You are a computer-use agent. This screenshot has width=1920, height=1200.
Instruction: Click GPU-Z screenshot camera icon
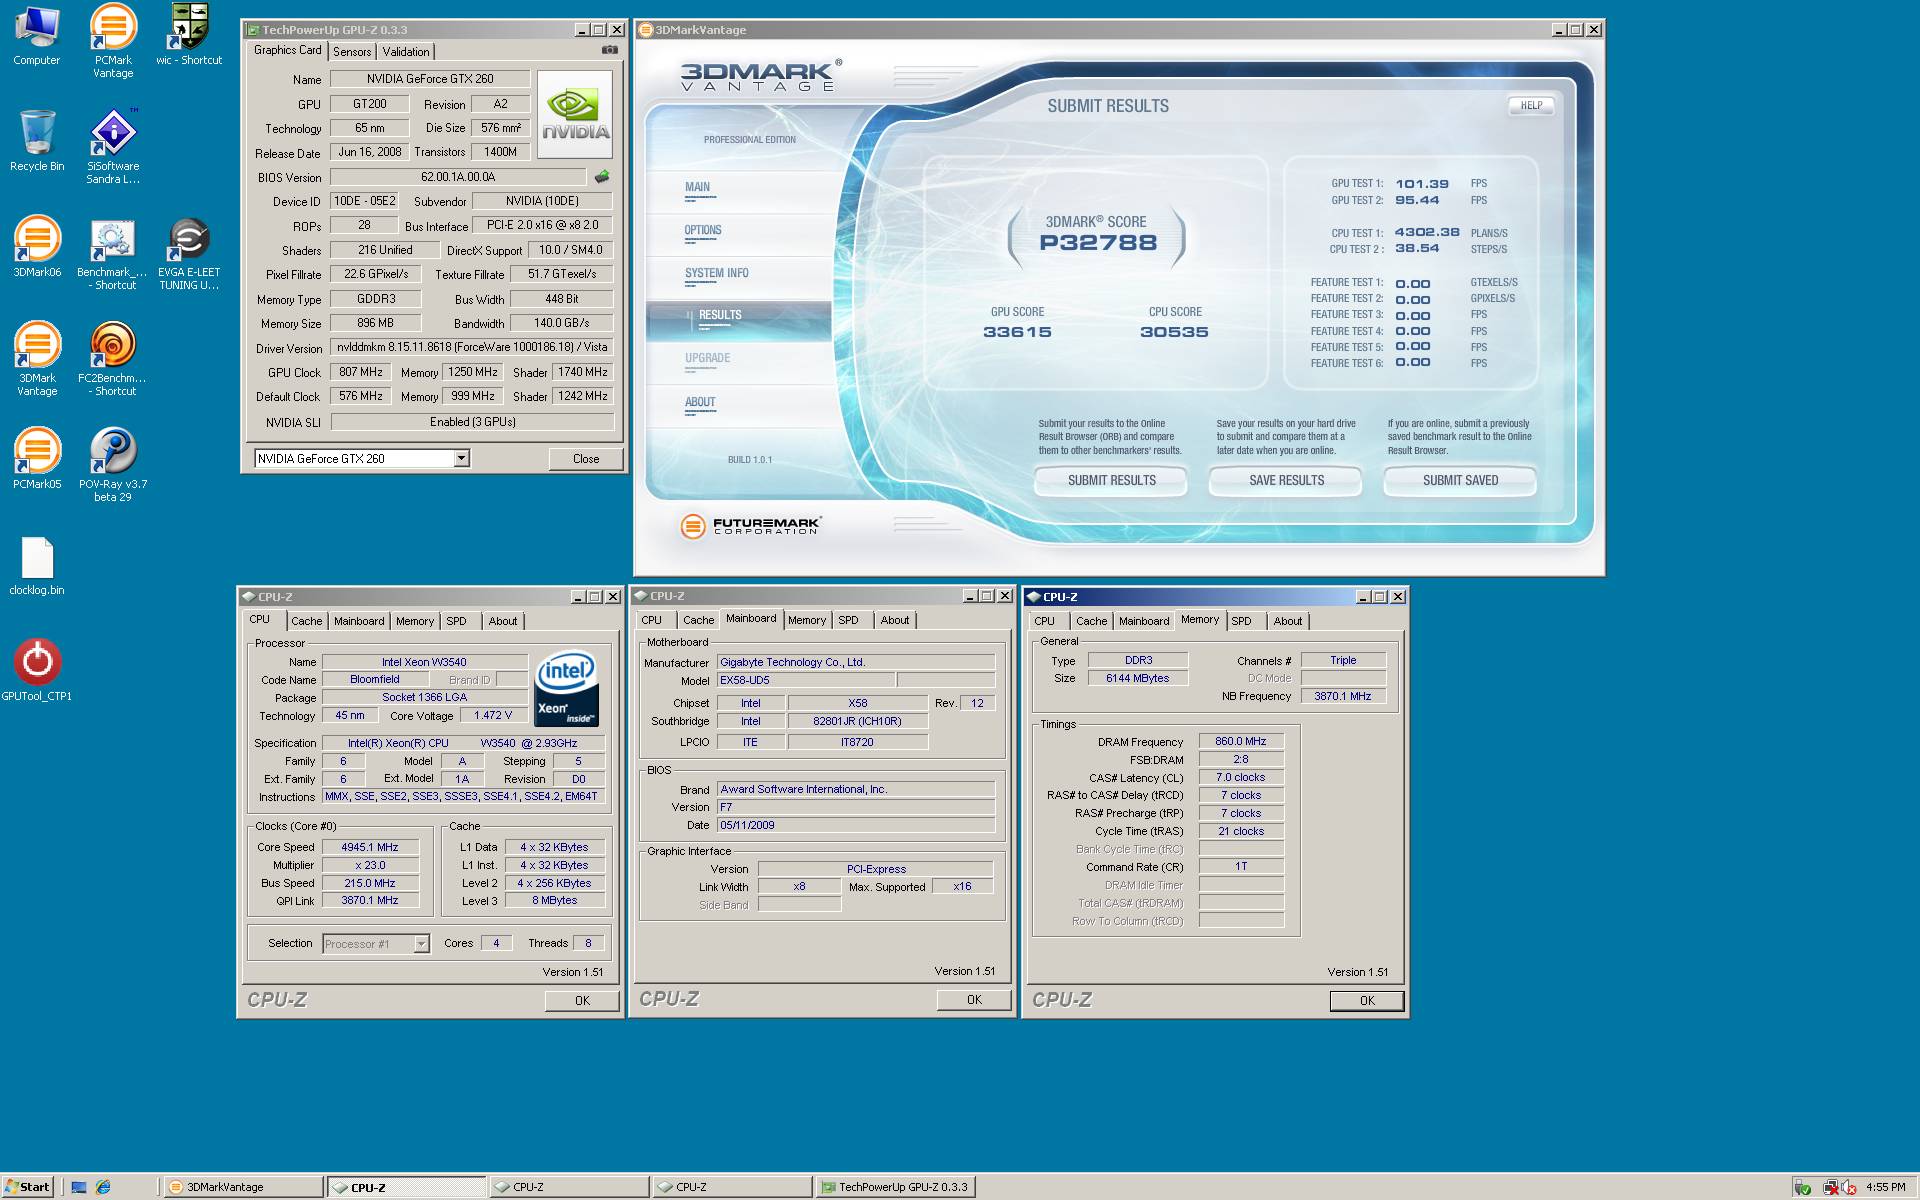click(x=609, y=50)
